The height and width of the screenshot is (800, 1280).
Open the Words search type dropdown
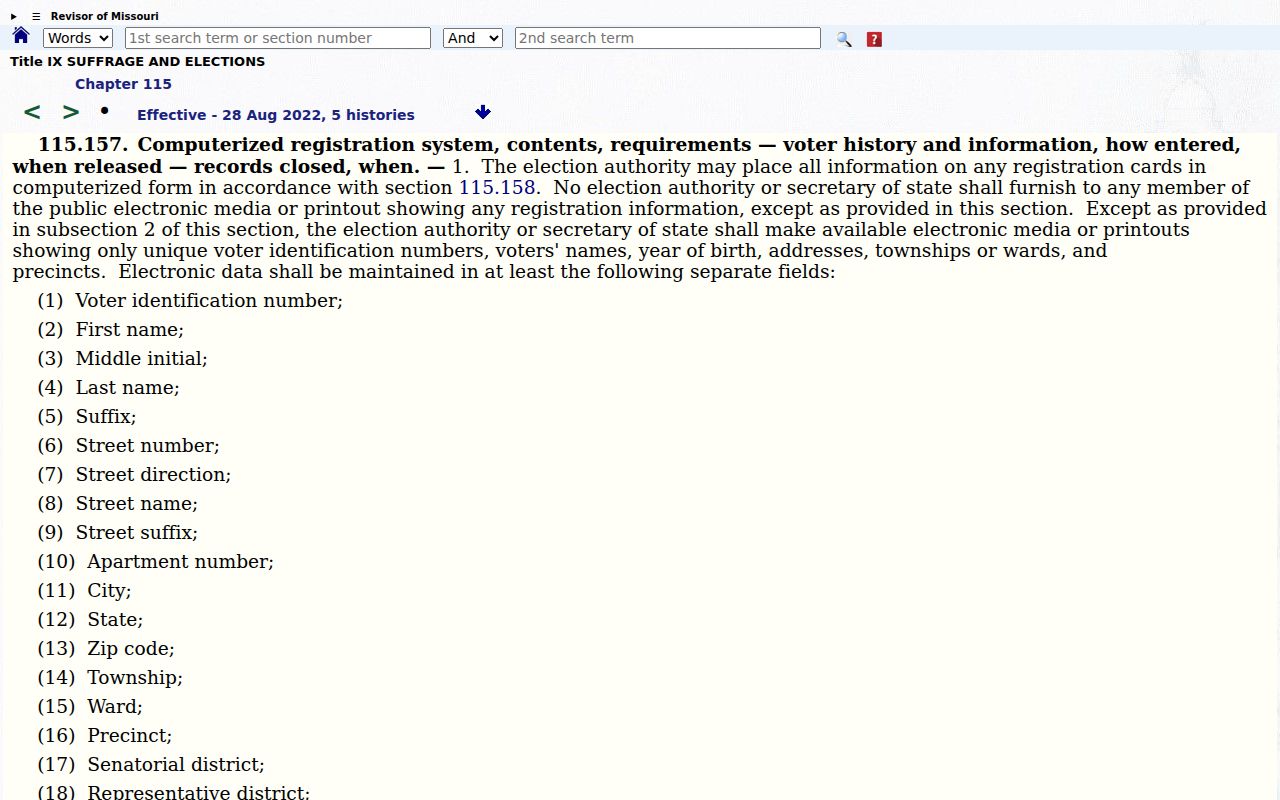[x=78, y=38]
